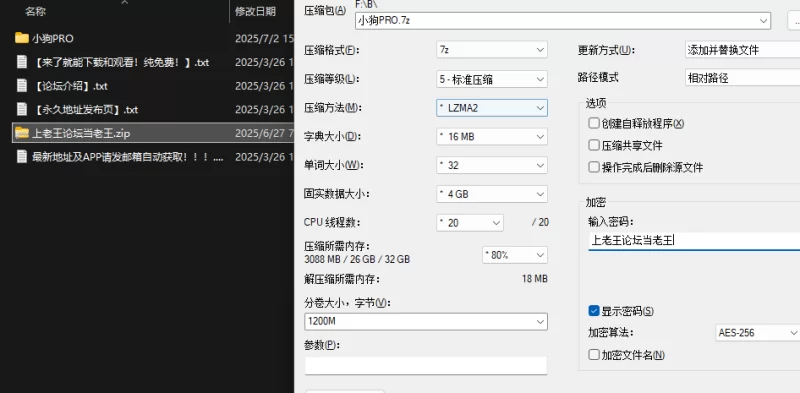The width and height of the screenshot is (800, 393).
Task: Enable 压缩共享文件 checkbox
Action: point(593,145)
